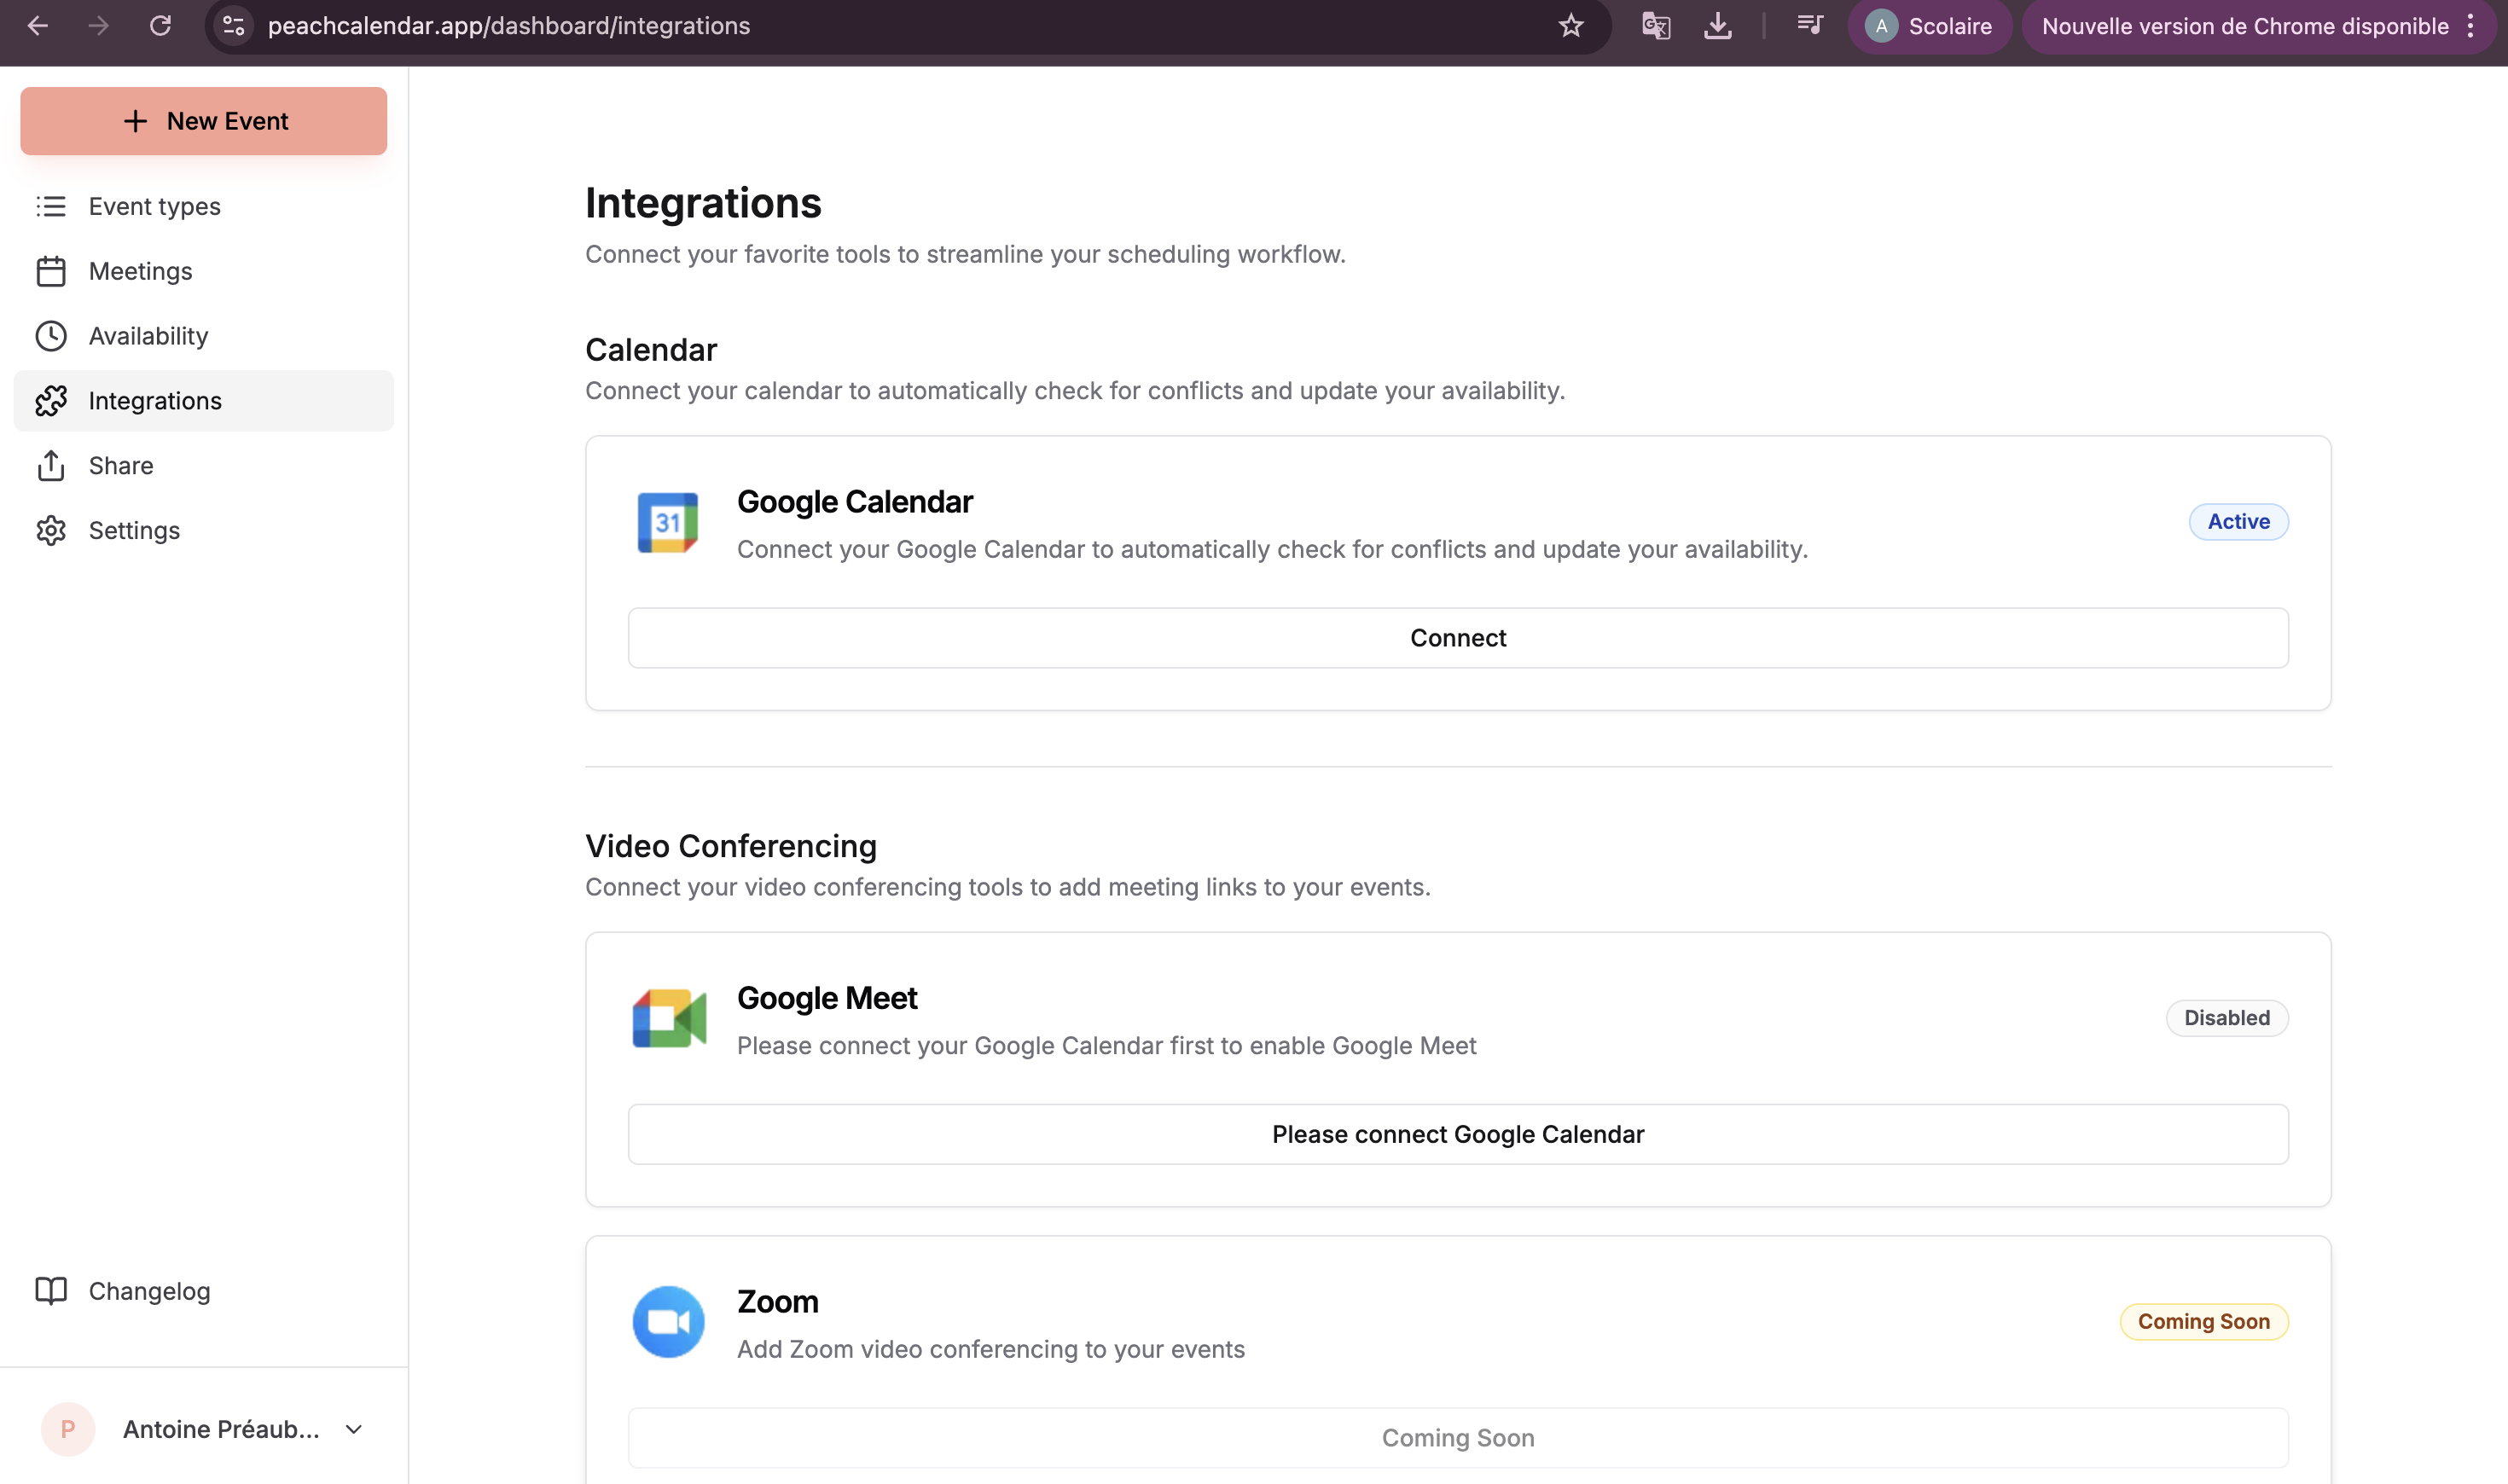
Task: Select the Integrations puzzle icon
Action: [x=51, y=400]
